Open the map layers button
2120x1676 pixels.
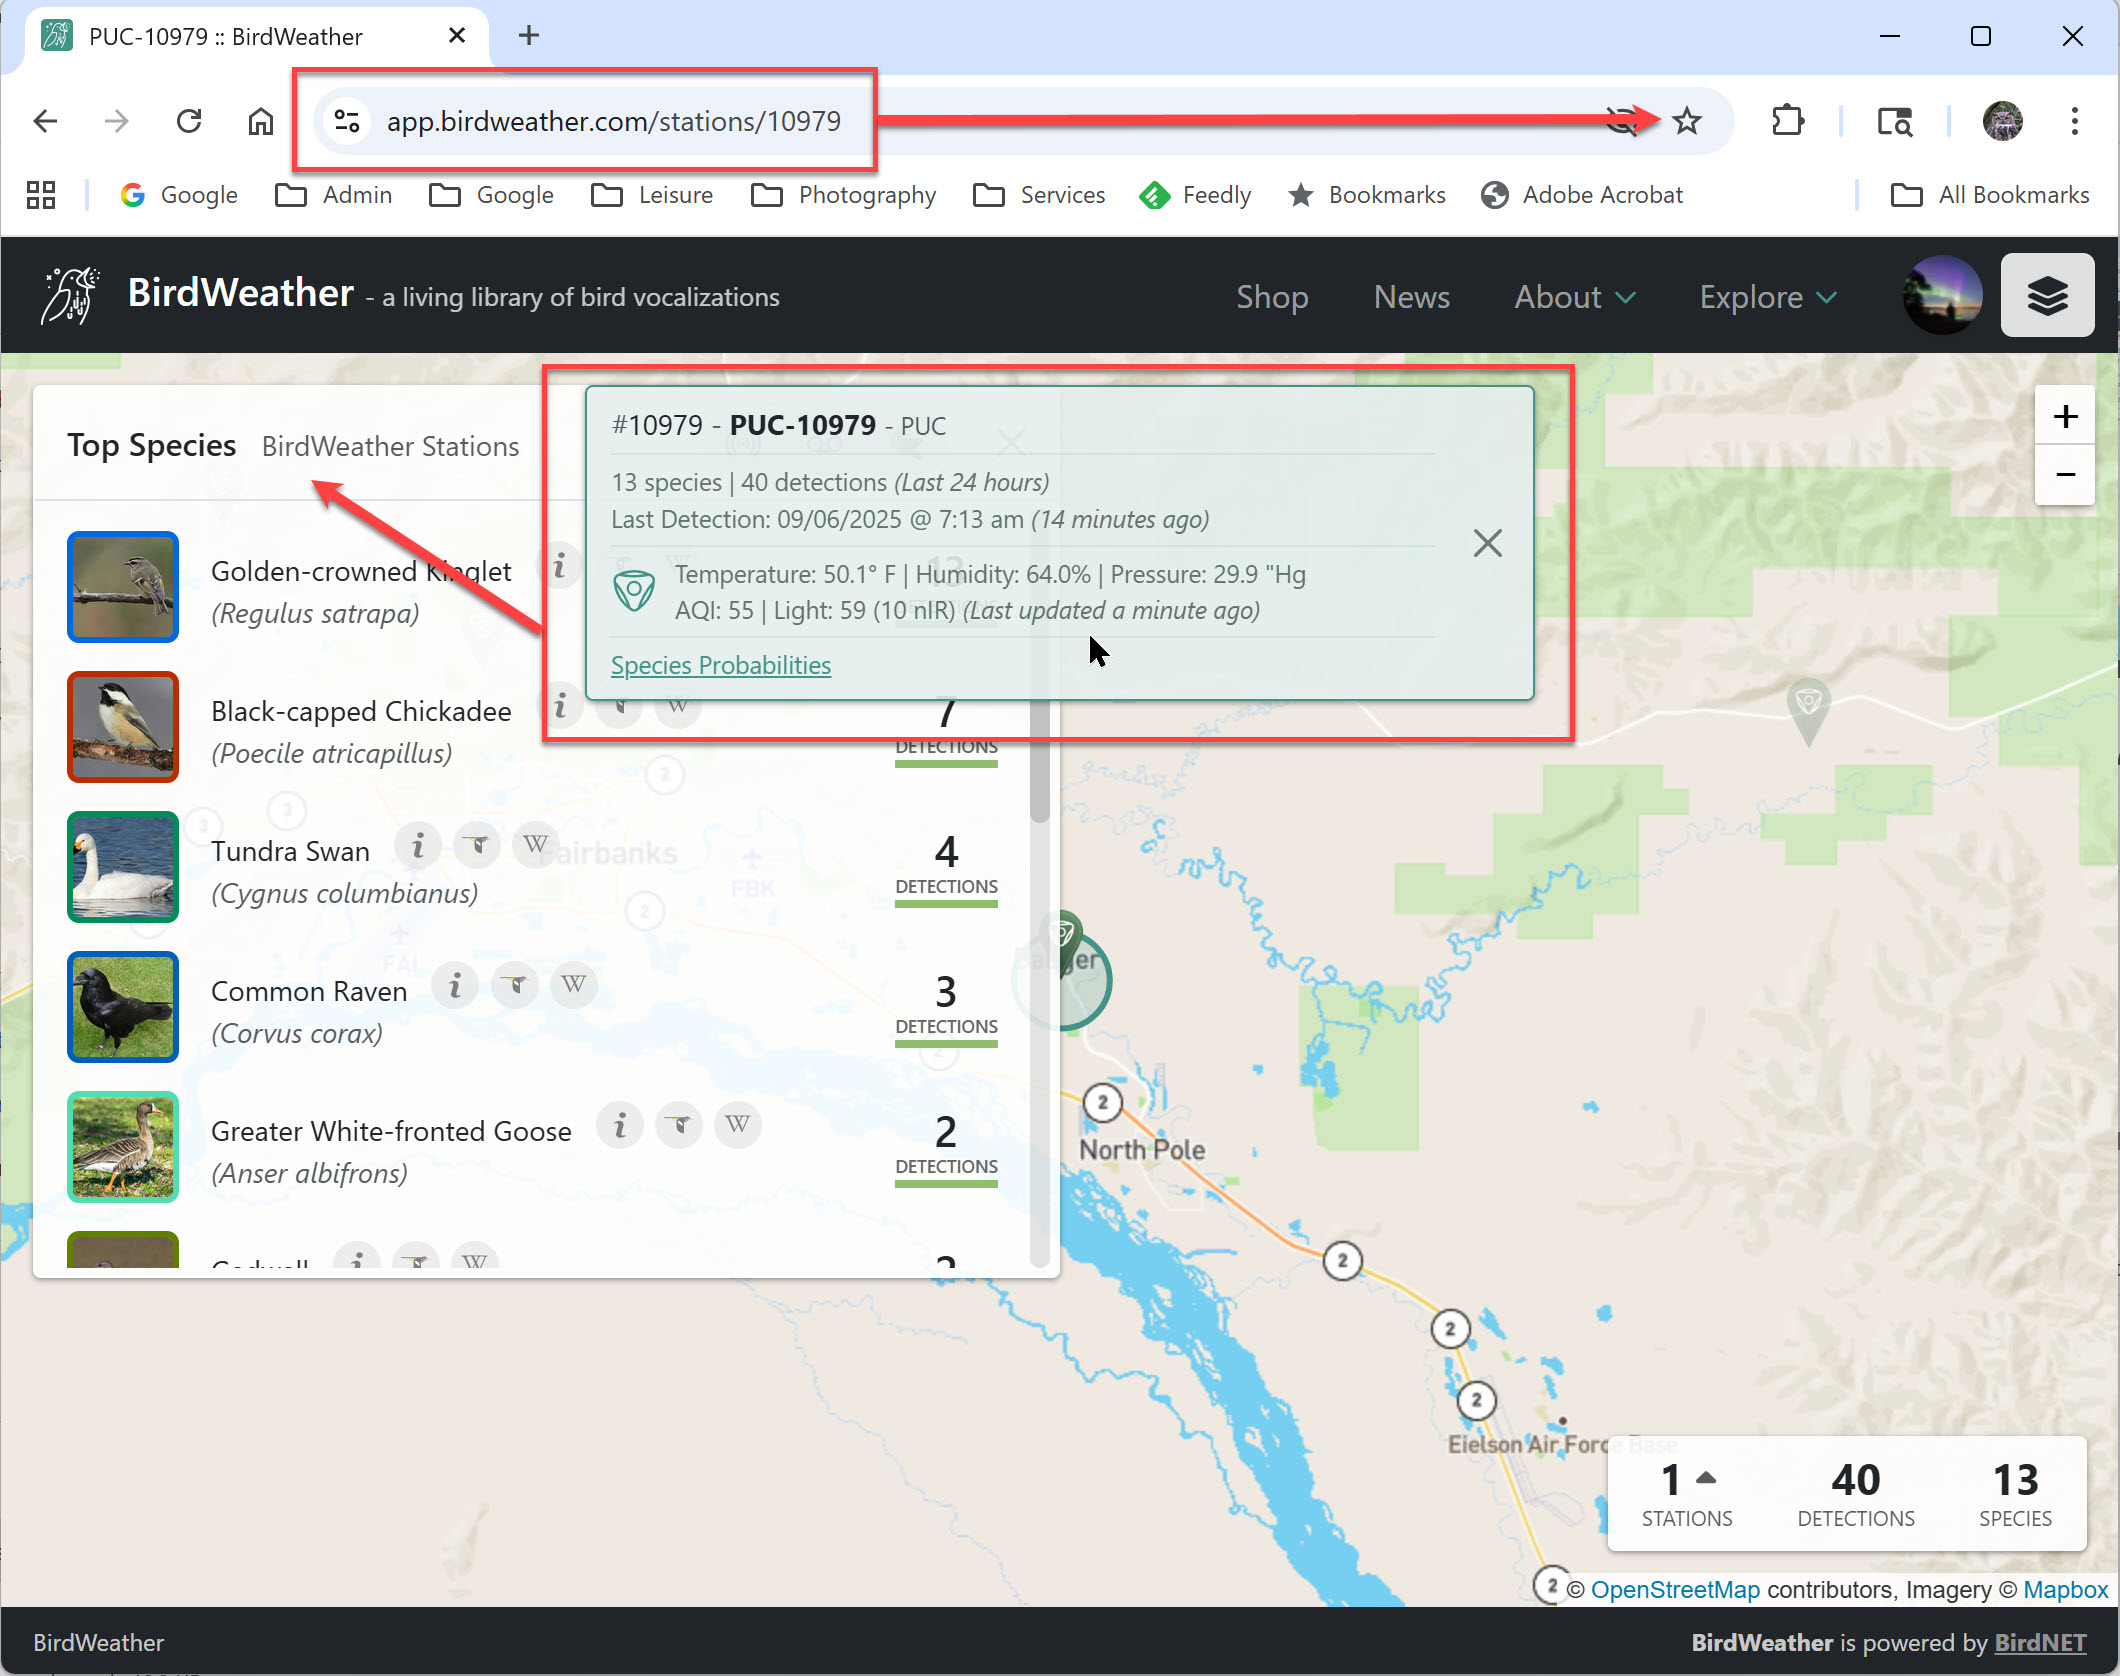pos(2046,296)
